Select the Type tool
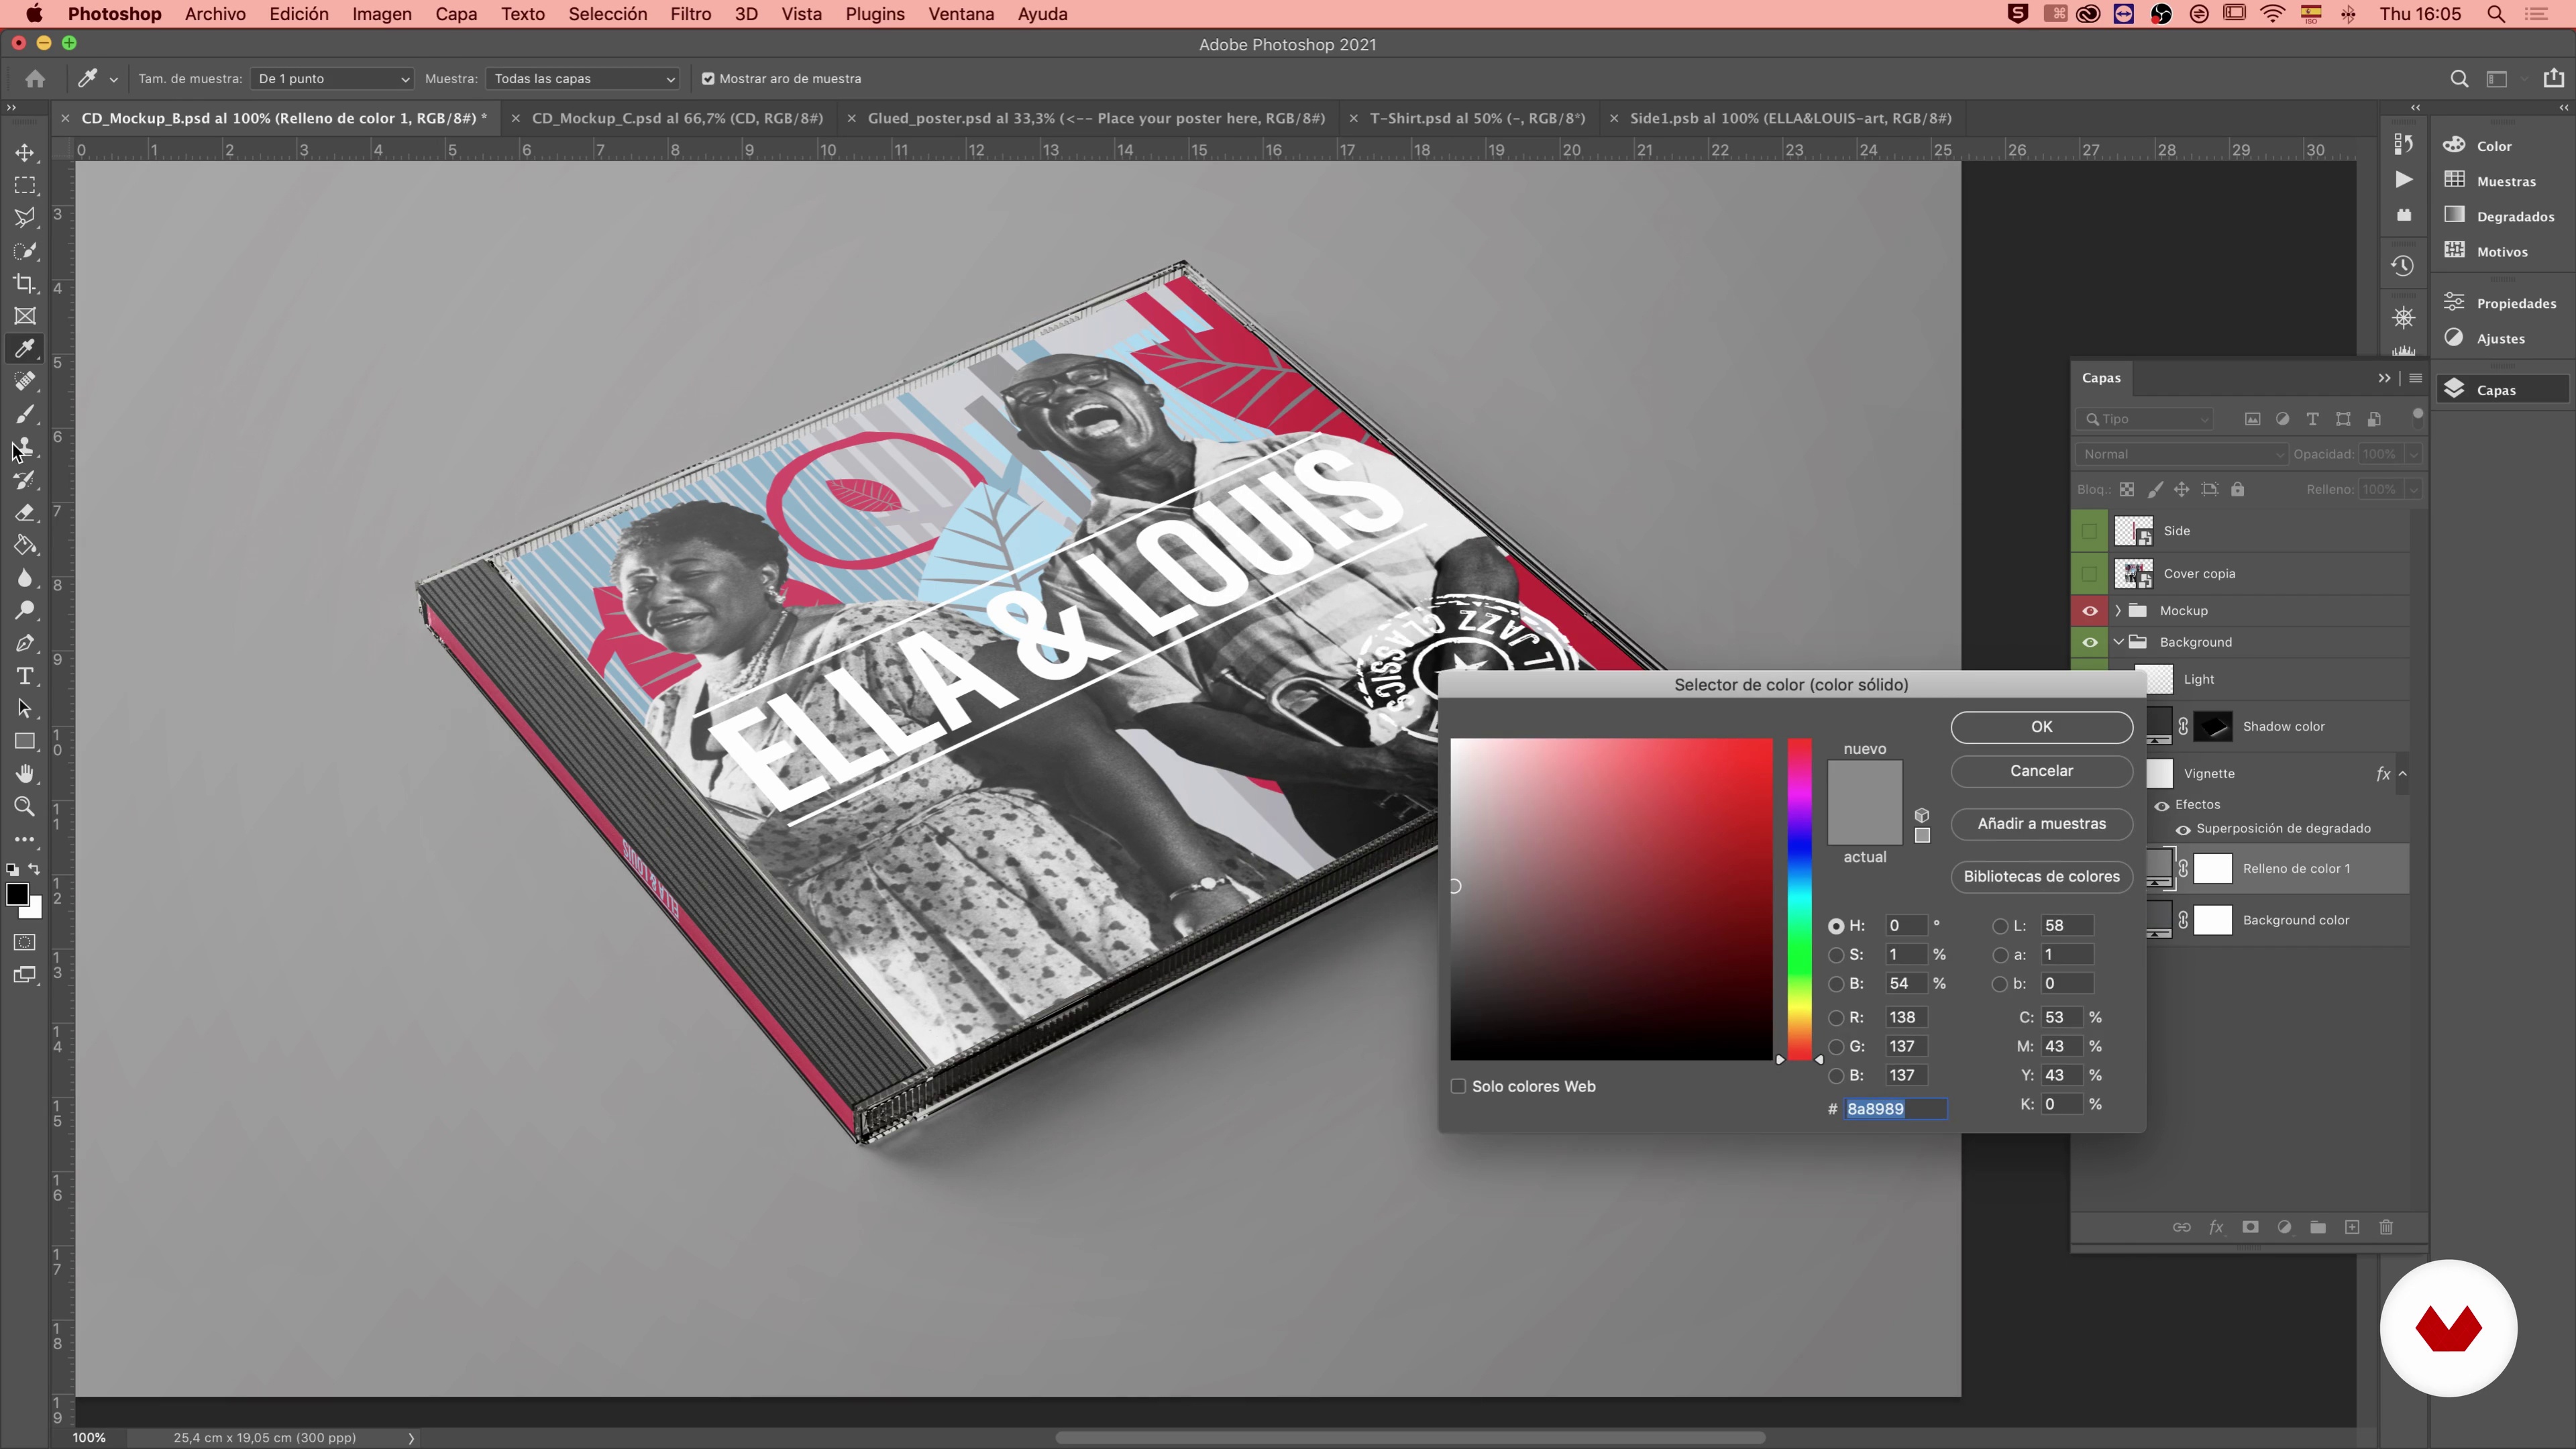The image size is (2576, 1449). [x=25, y=677]
